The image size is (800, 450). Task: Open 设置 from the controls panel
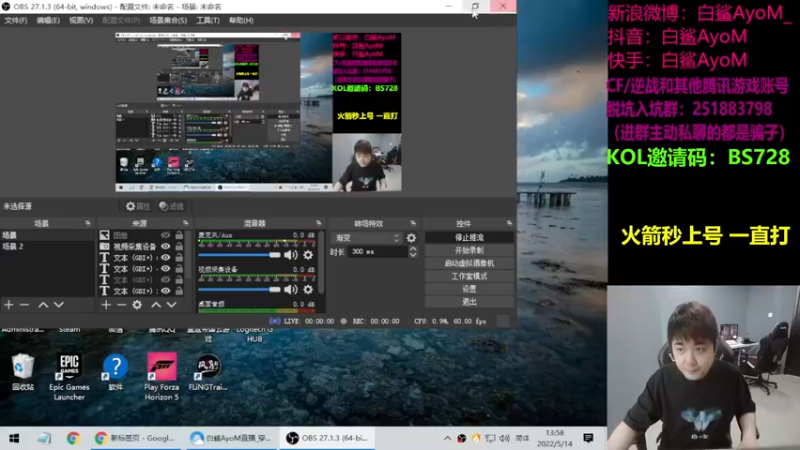coord(469,289)
